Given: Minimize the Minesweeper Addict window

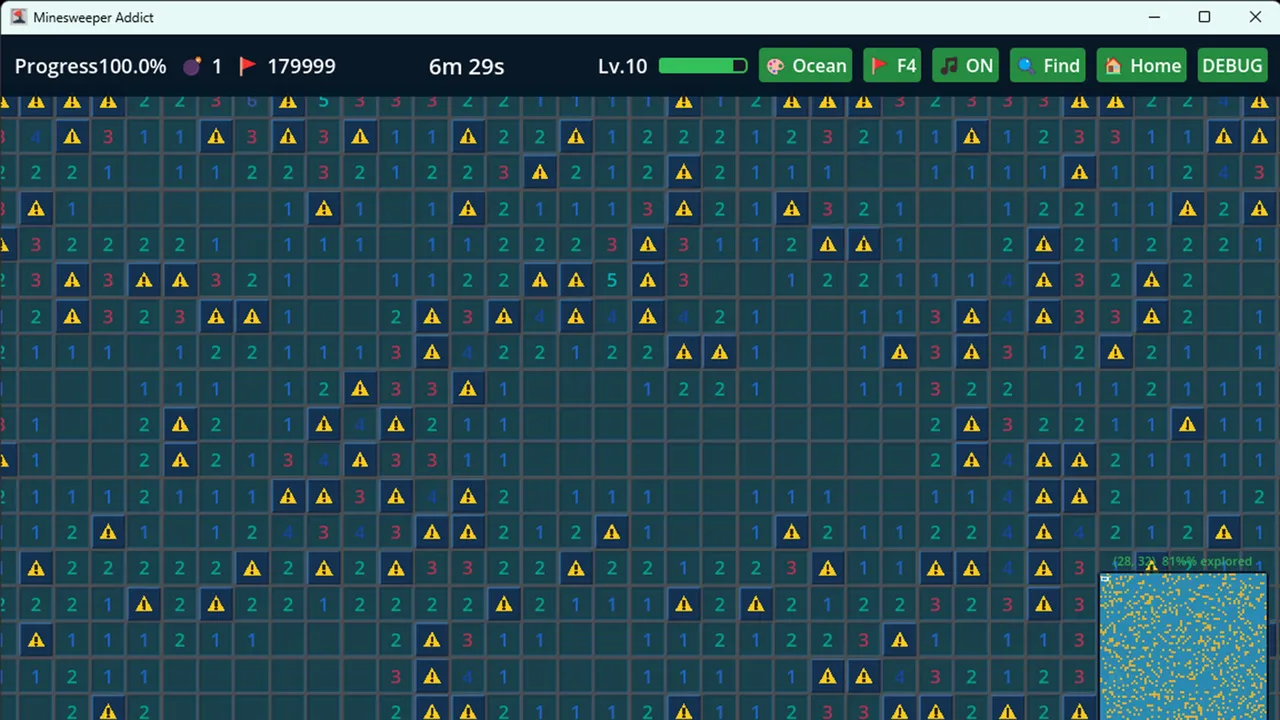Looking at the screenshot, I should (1155, 17).
